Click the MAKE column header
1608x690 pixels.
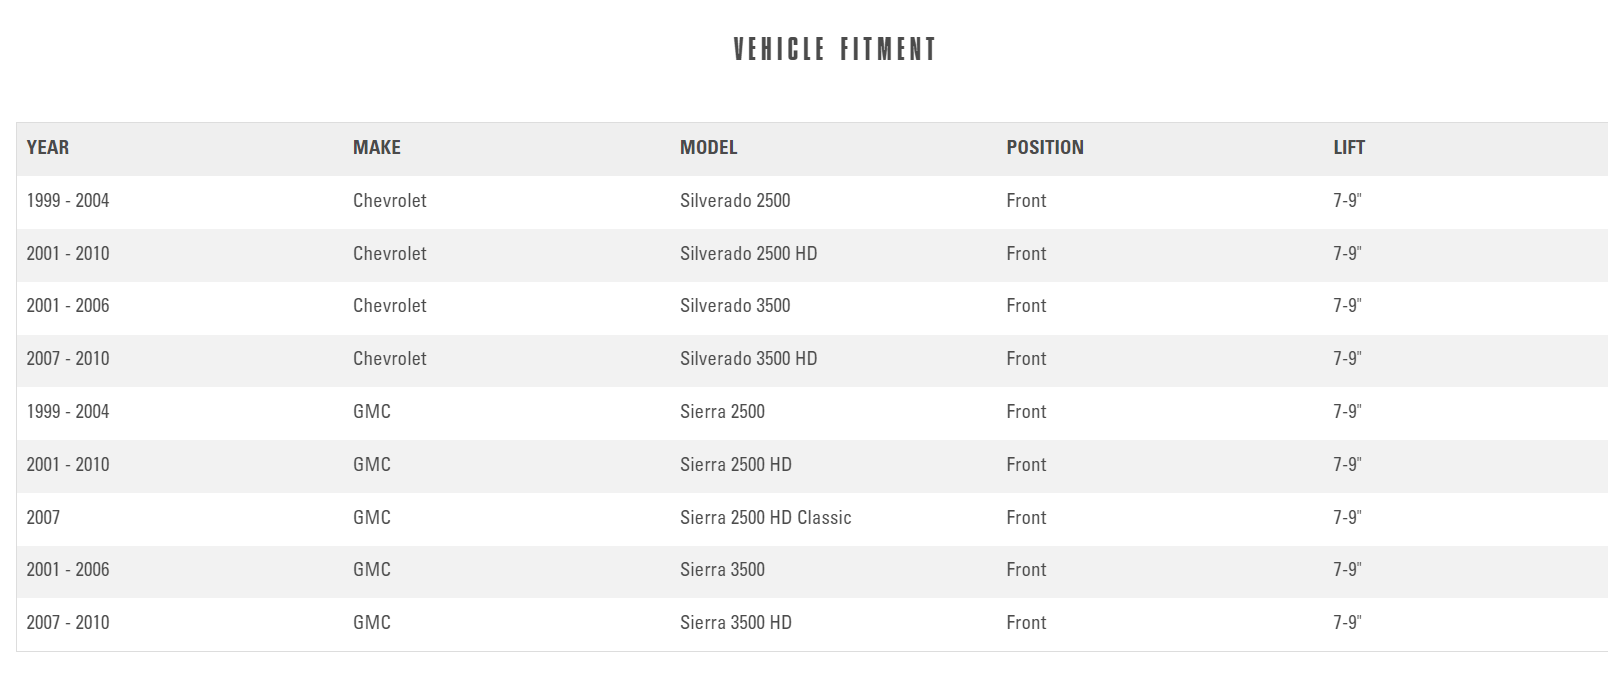(376, 148)
